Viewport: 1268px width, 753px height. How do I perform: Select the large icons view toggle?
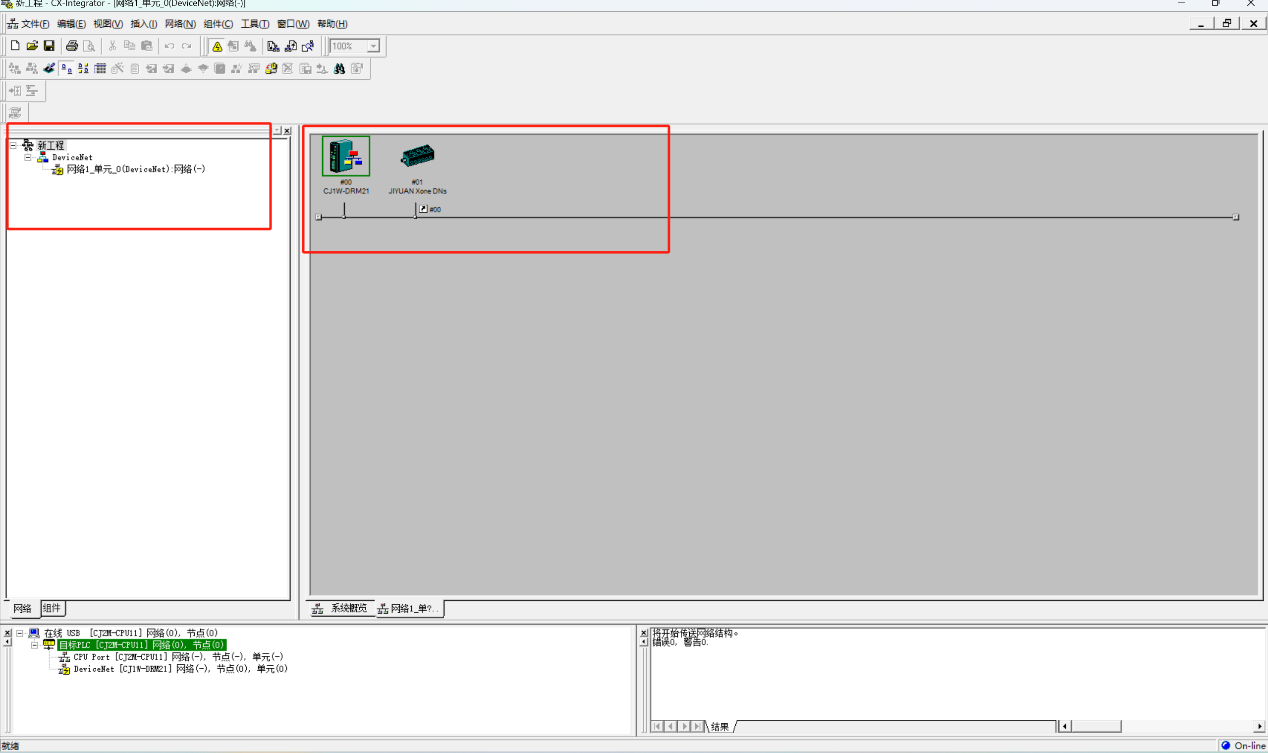pyautogui.click(x=66, y=69)
